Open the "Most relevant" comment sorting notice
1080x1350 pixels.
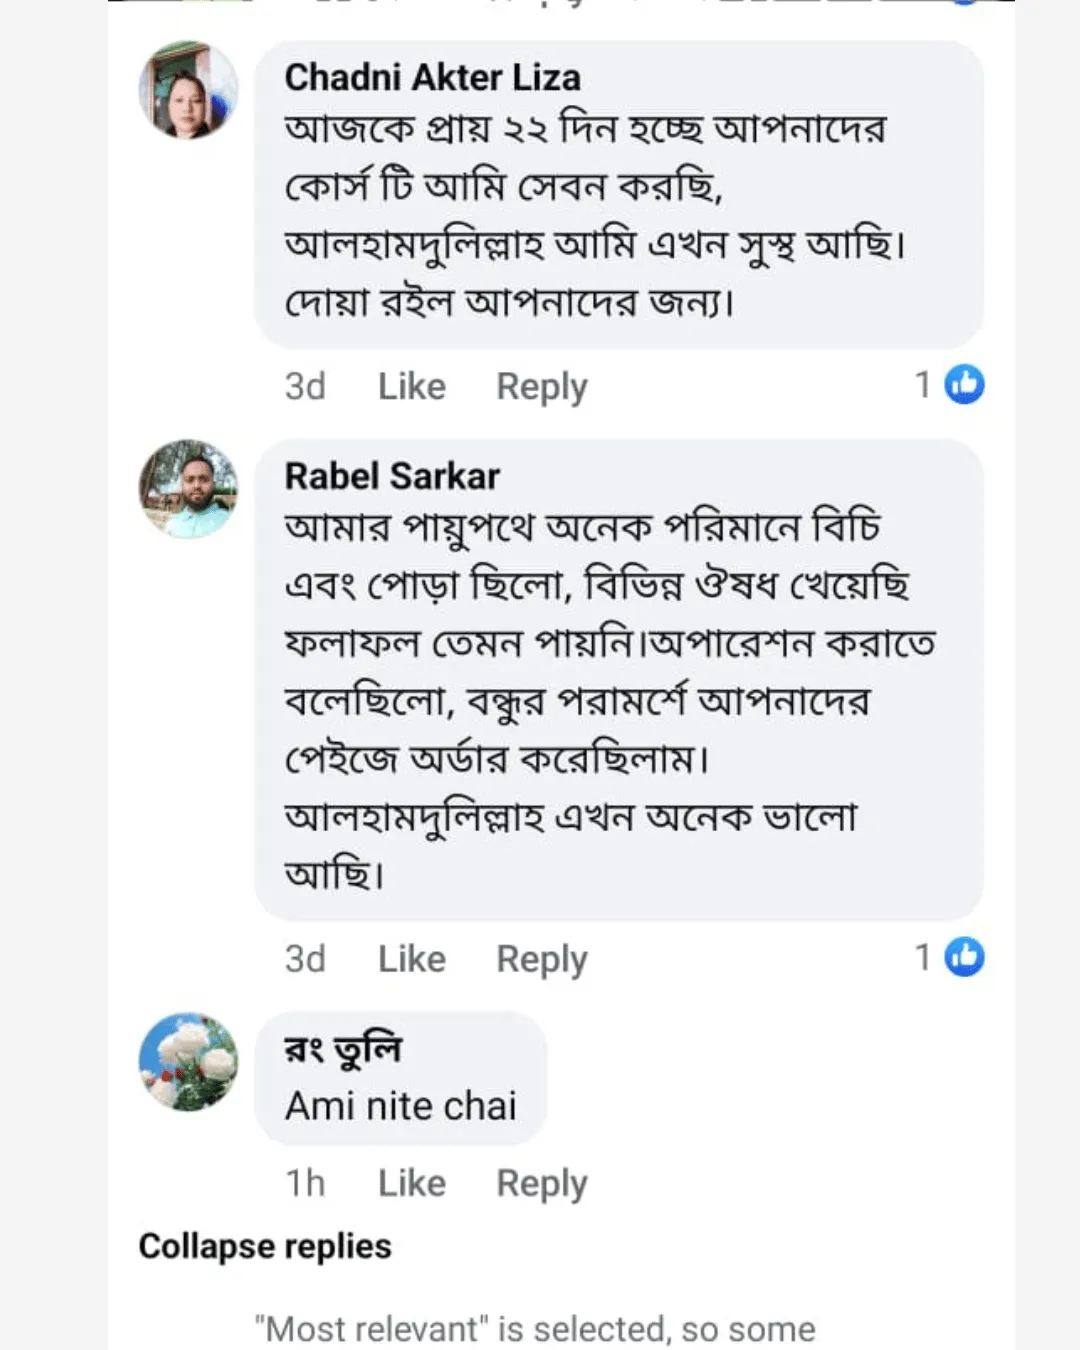(535, 1329)
